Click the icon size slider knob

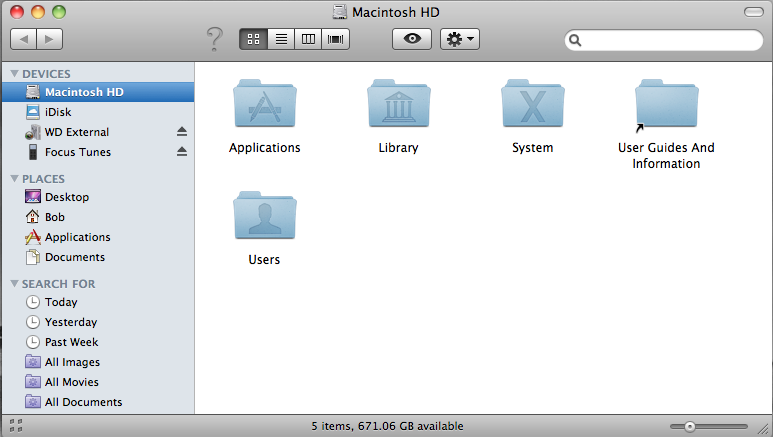690,427
